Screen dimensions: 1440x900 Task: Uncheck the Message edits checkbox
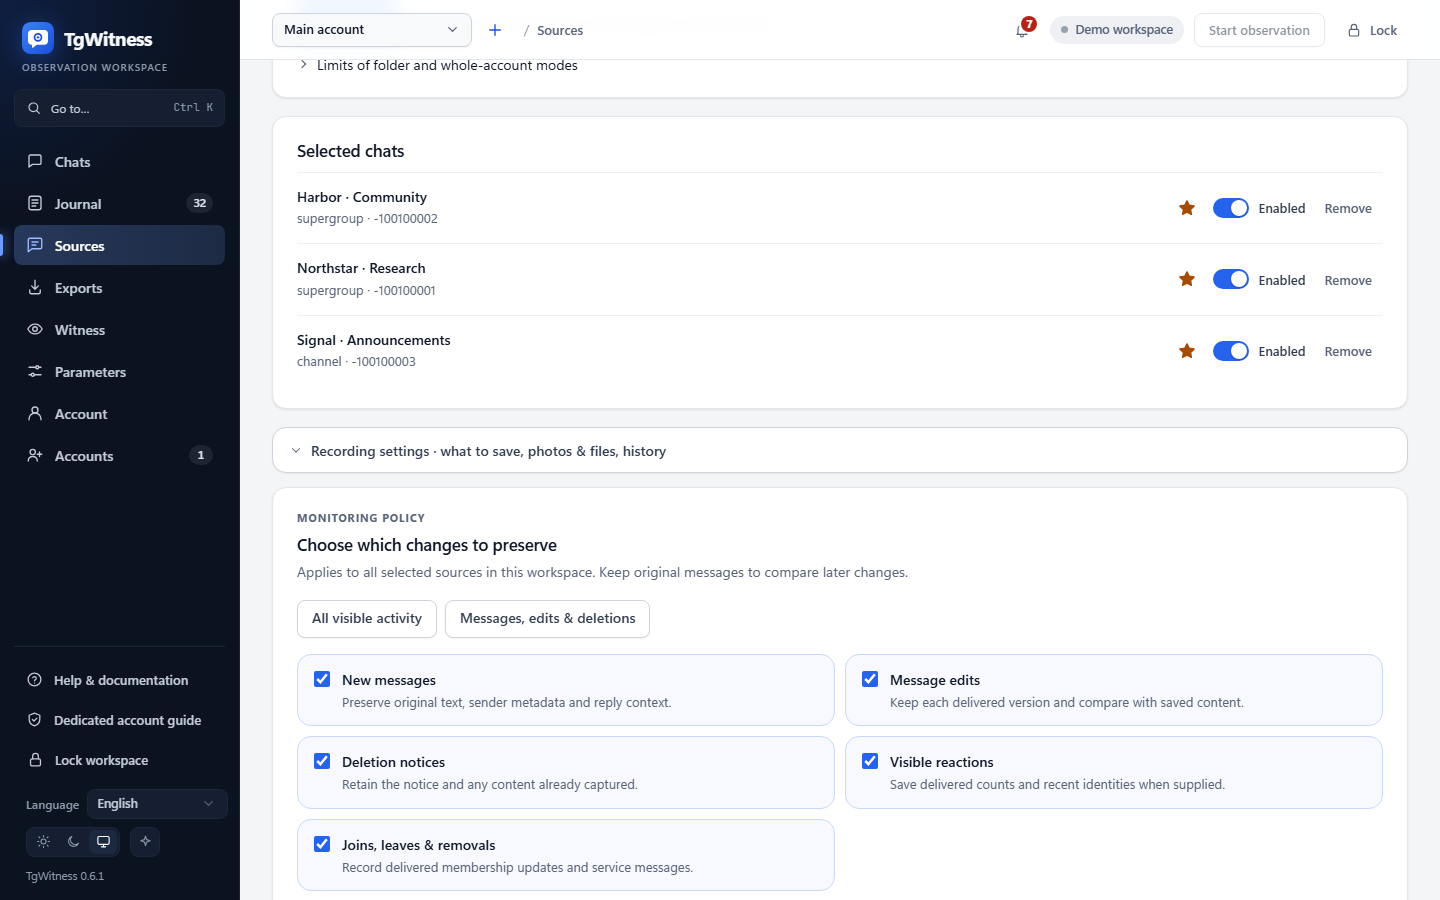[870, 679]
